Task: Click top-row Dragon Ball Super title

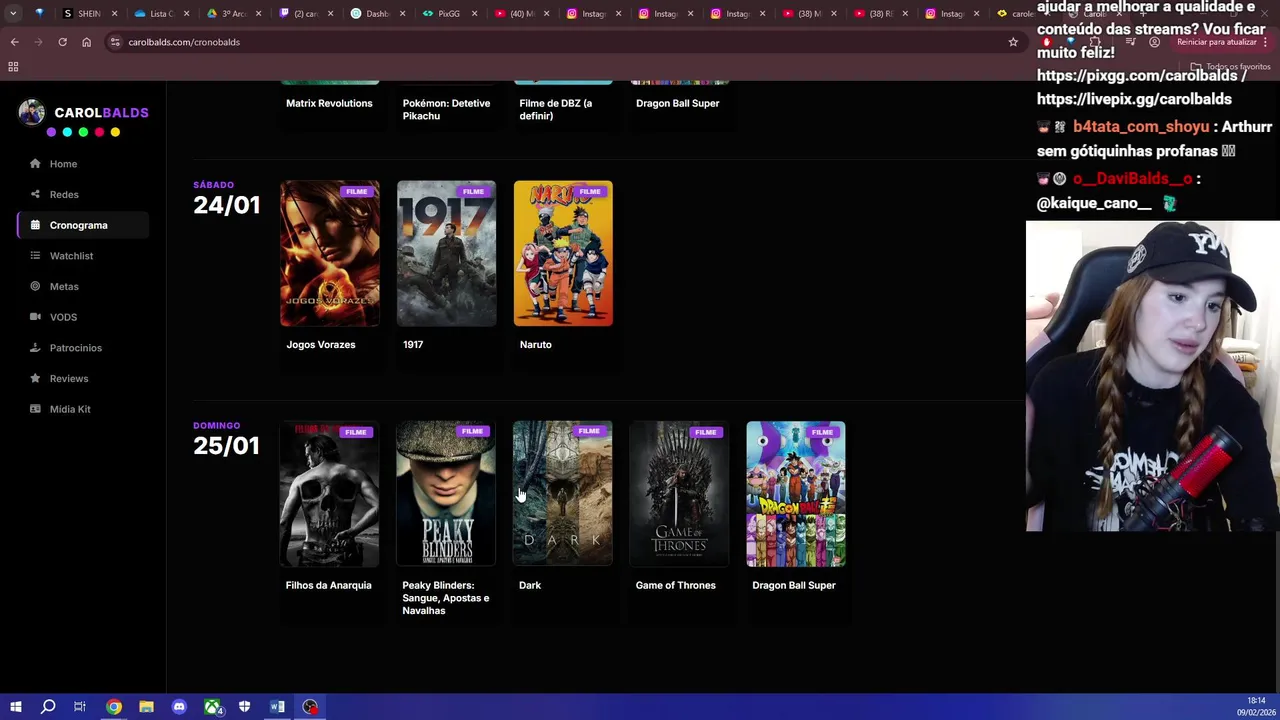Action: coord(678,103)
